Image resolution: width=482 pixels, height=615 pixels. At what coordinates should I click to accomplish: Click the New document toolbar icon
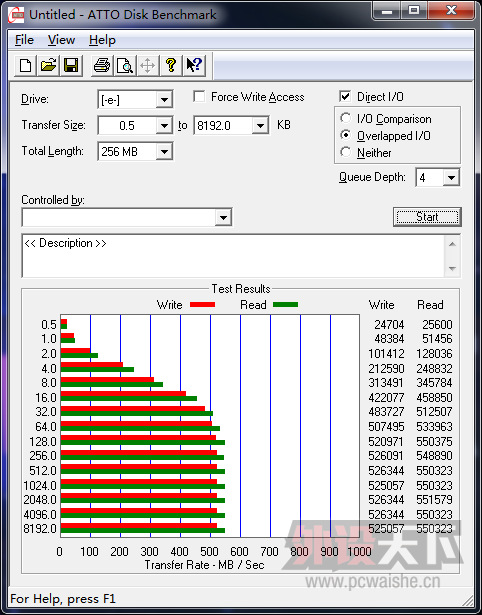(25, 65)
